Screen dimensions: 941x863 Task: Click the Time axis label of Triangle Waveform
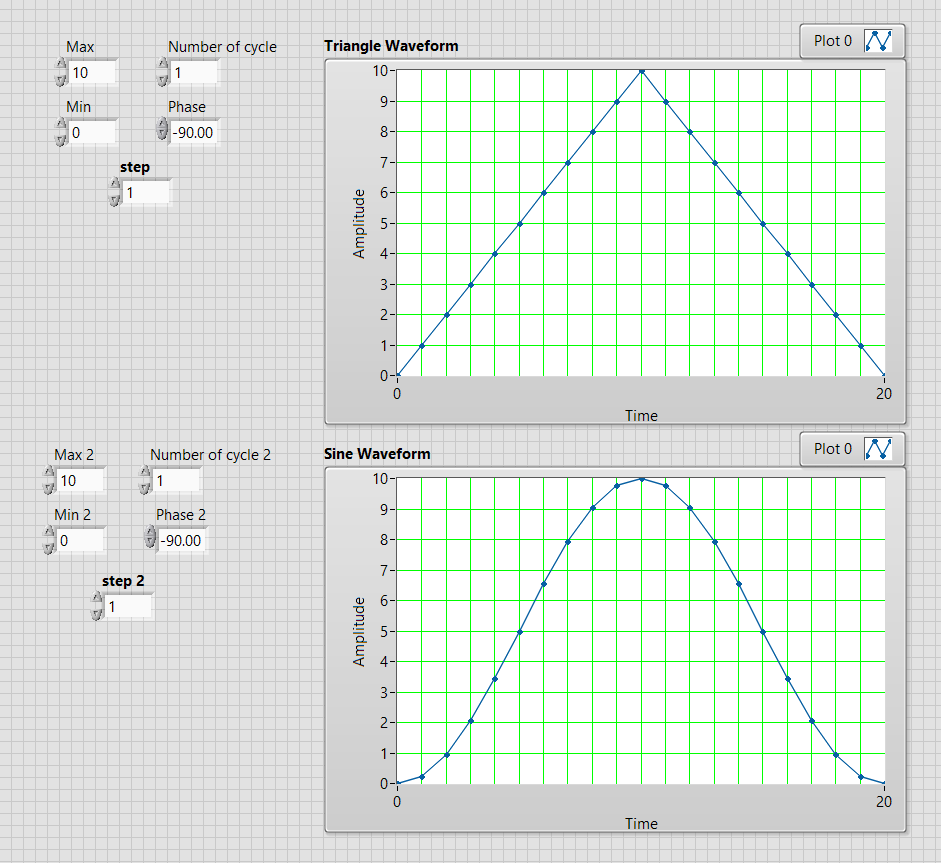[x=641, y=416]
